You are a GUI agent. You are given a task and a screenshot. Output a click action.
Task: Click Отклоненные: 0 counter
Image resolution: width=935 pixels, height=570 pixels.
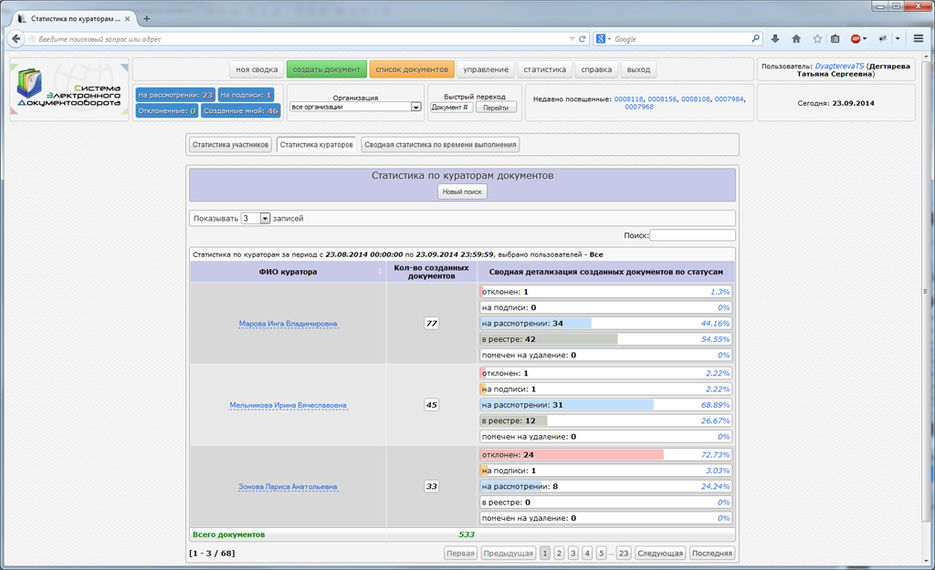coord(167,110)
